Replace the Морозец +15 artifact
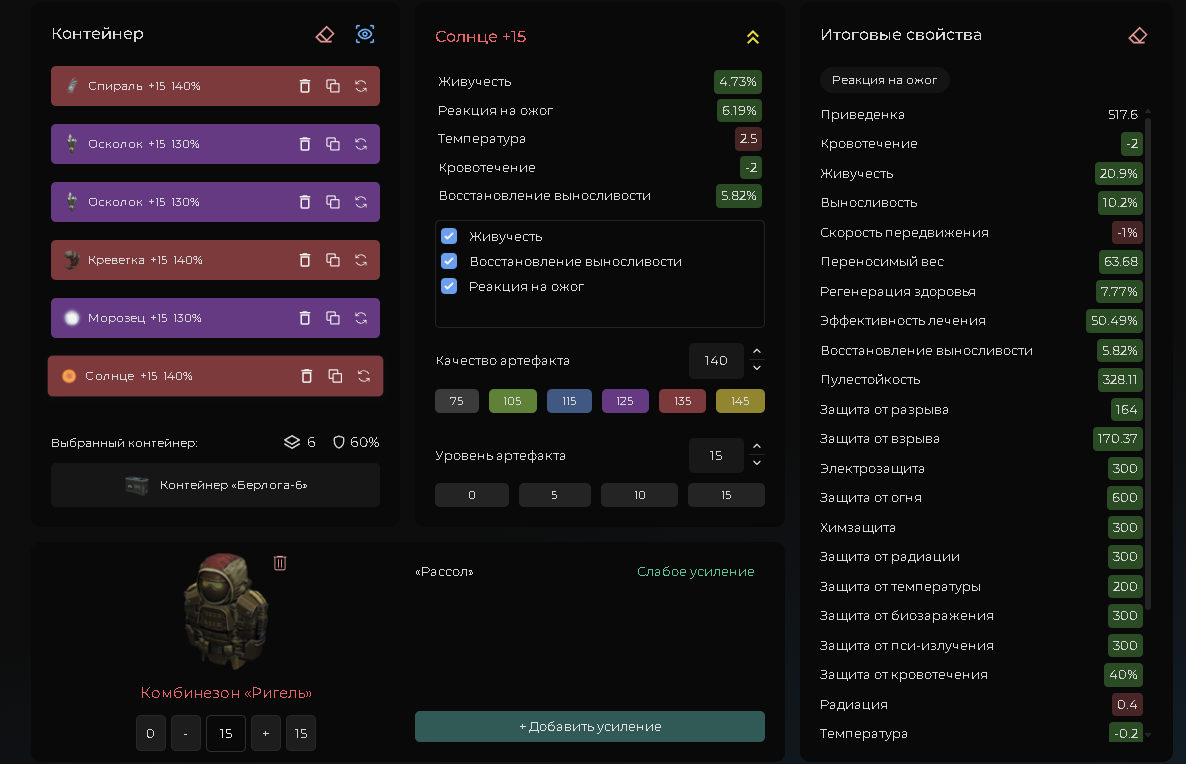This screenshot has height=764, width=1186. click(x=361, y=318)
